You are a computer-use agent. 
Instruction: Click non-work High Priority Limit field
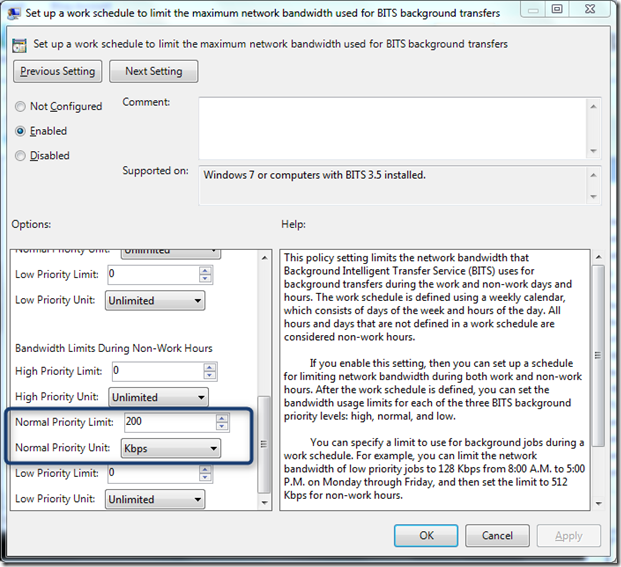tap(158, 371)
